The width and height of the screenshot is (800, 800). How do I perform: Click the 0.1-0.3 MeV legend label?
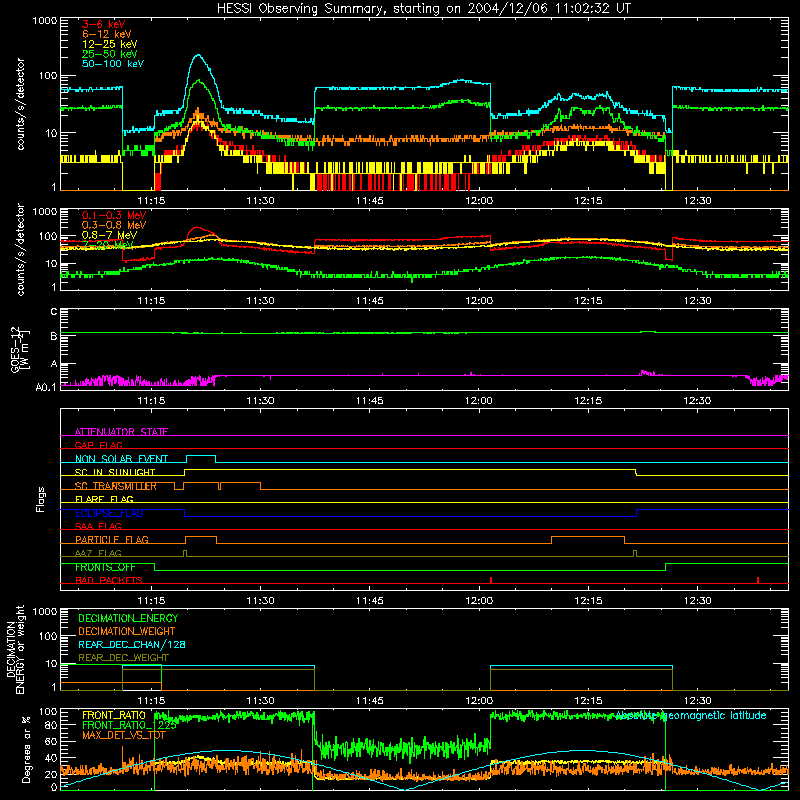[114, 215]
